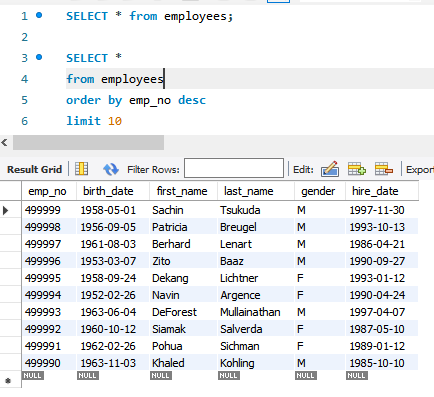Click the number 10 on line 6
Viewport: 434px width, 397px height.
coord(115,121)
